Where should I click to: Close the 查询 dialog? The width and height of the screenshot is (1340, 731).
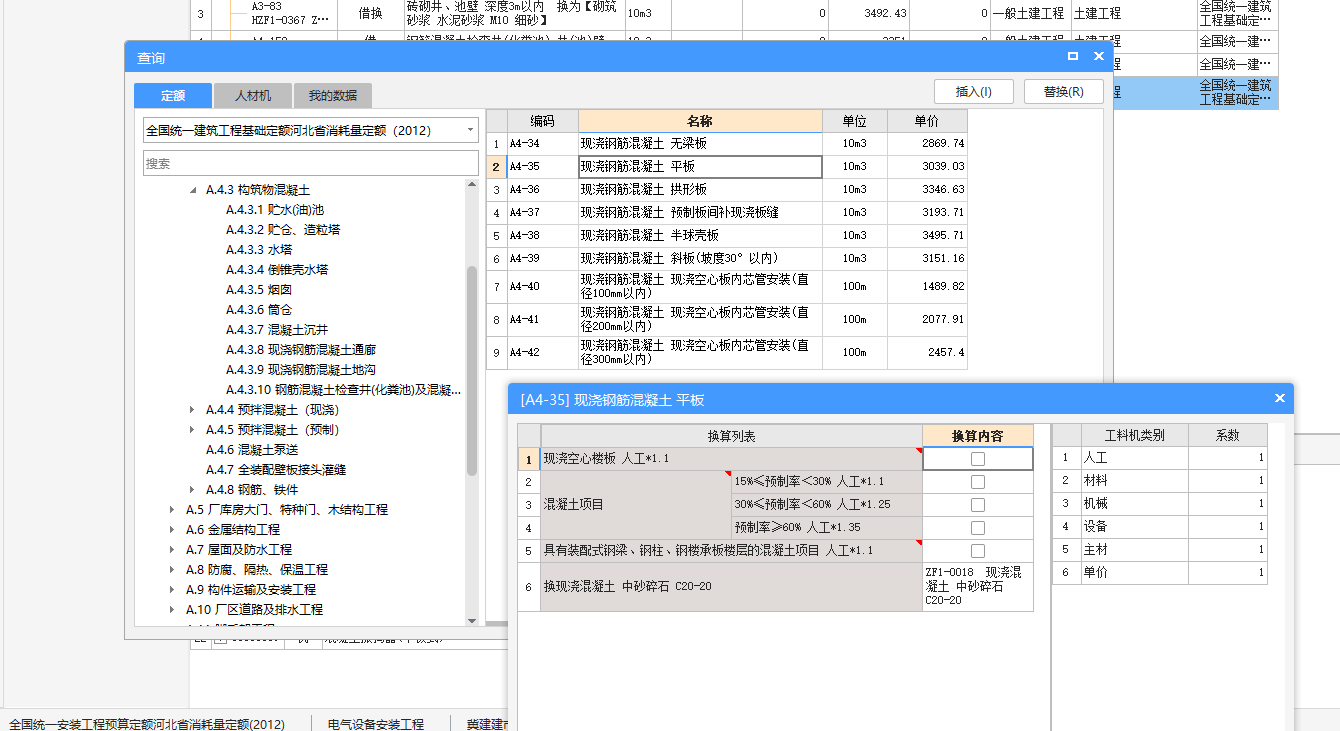(x=1099, y=57)
